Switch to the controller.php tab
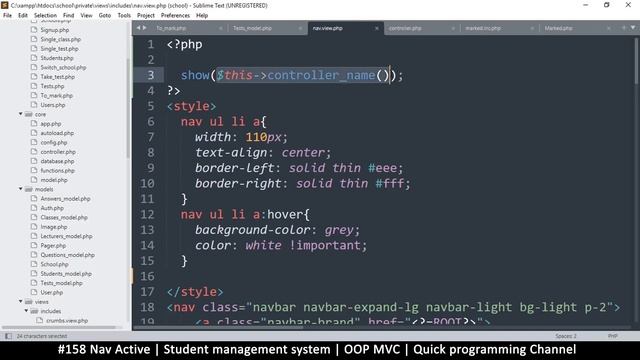The image size is (640, 360). (x=405, y=28)
